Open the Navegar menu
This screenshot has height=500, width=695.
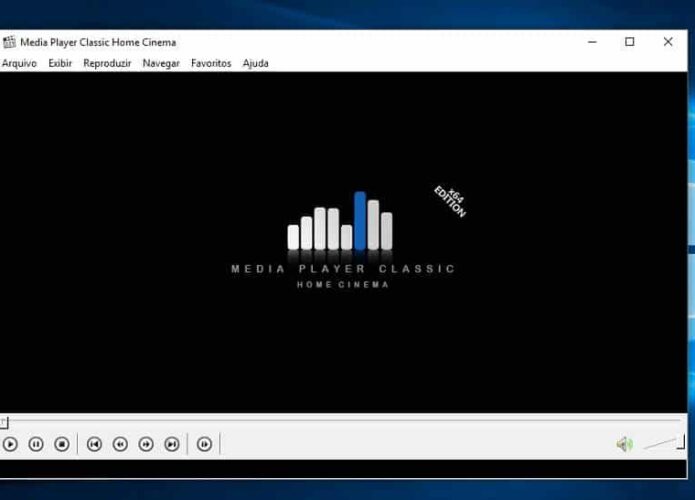click(161, 63)
